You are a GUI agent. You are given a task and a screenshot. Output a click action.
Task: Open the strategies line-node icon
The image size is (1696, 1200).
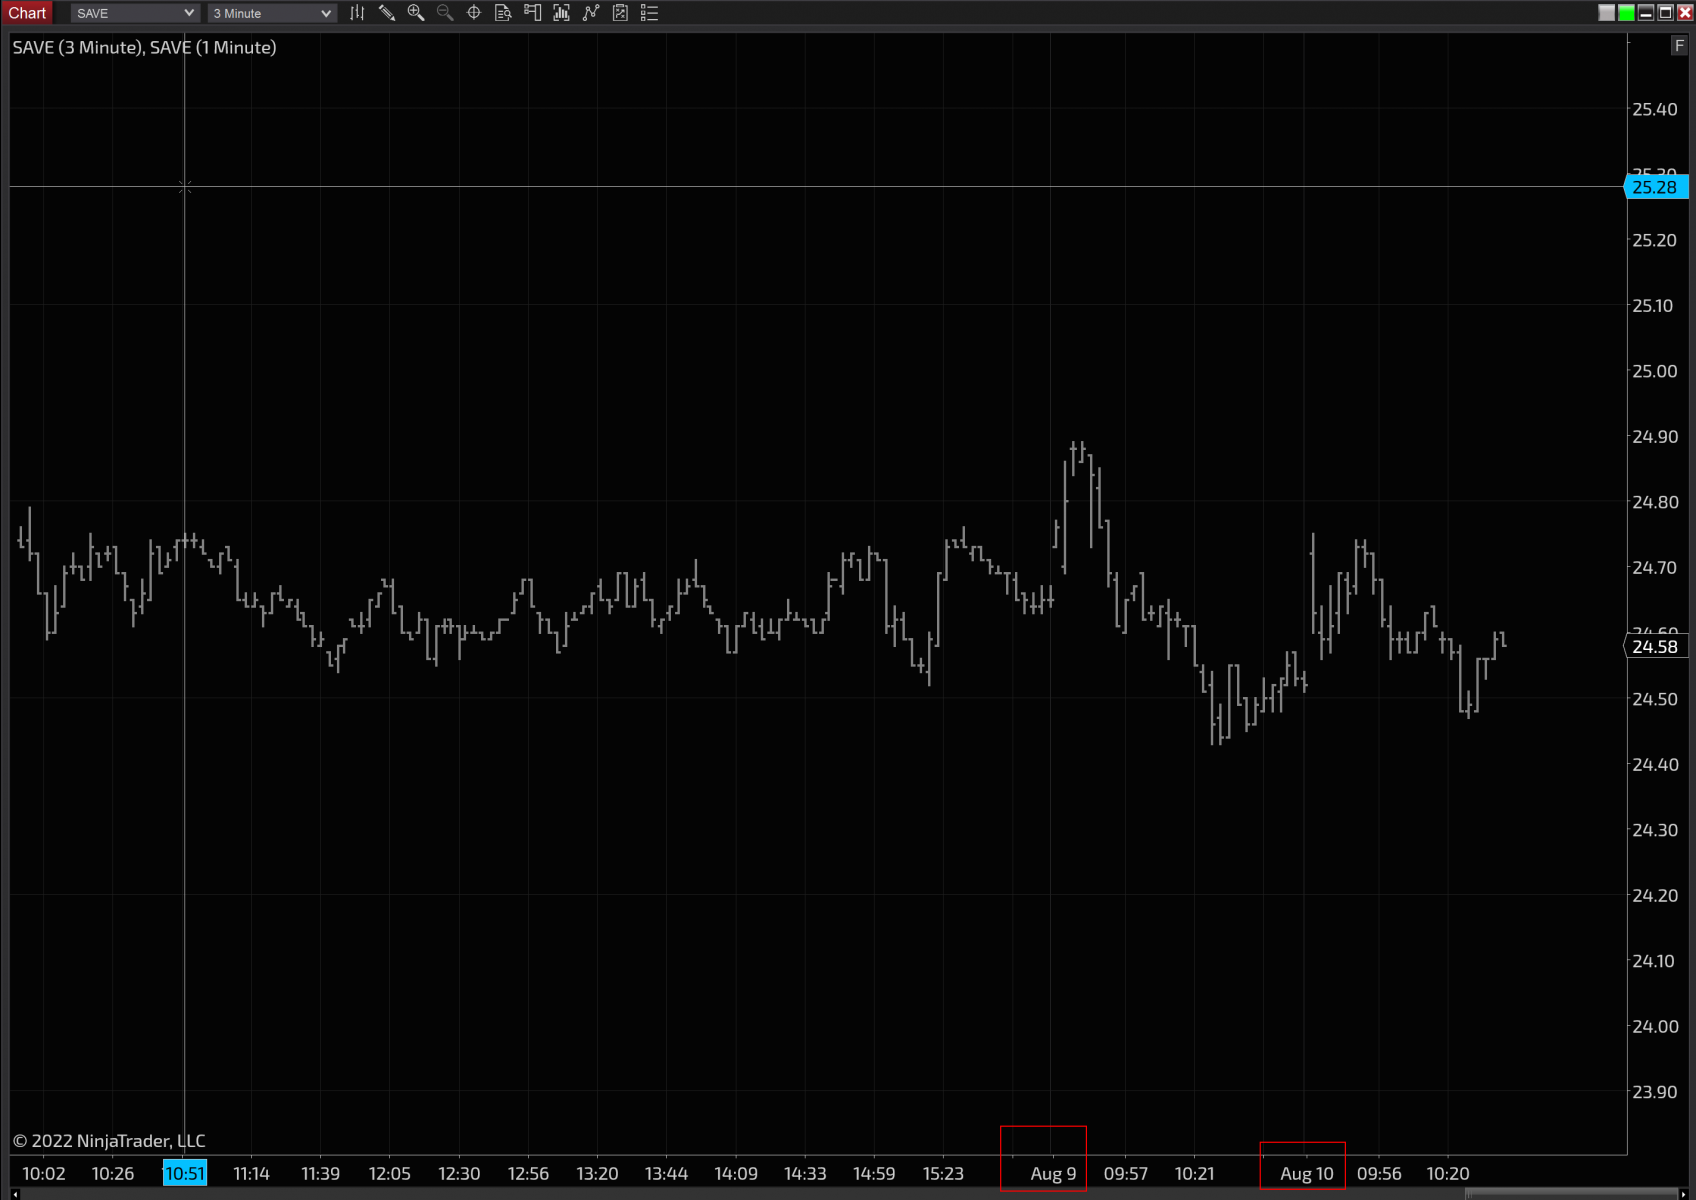coord(591,13)
